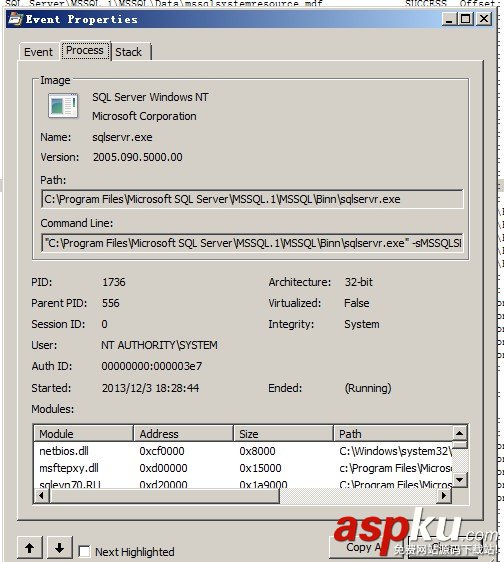Image resolution: width=504 pixels, height=562 pixels.
Task: Click the SQL Server image icon
Action: pyautogui.click(x=63, y=105)
